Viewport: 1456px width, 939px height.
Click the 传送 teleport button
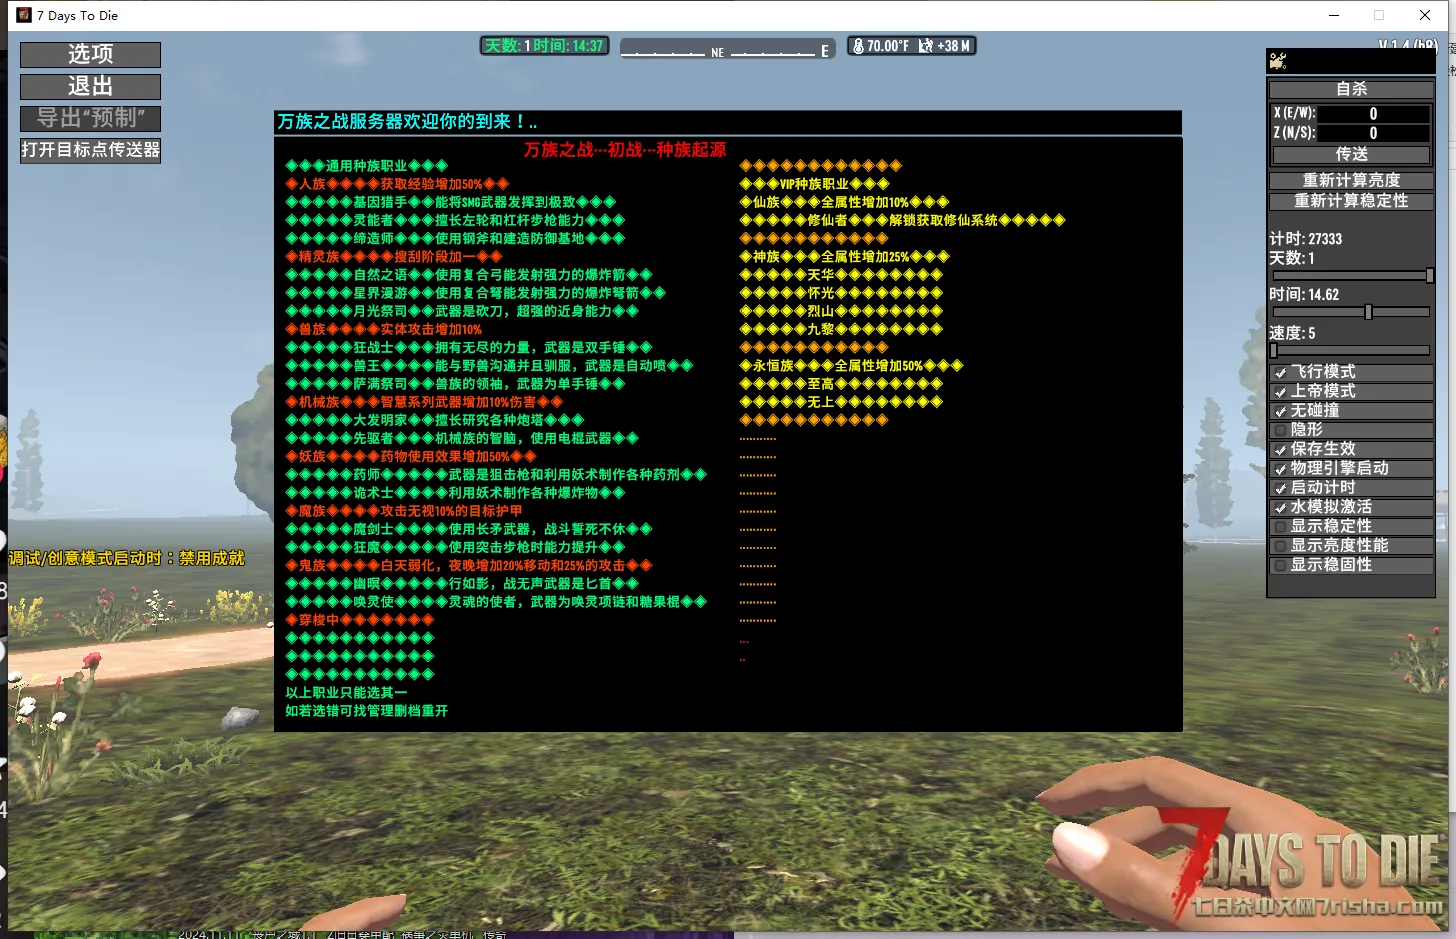click(1351, 154)
